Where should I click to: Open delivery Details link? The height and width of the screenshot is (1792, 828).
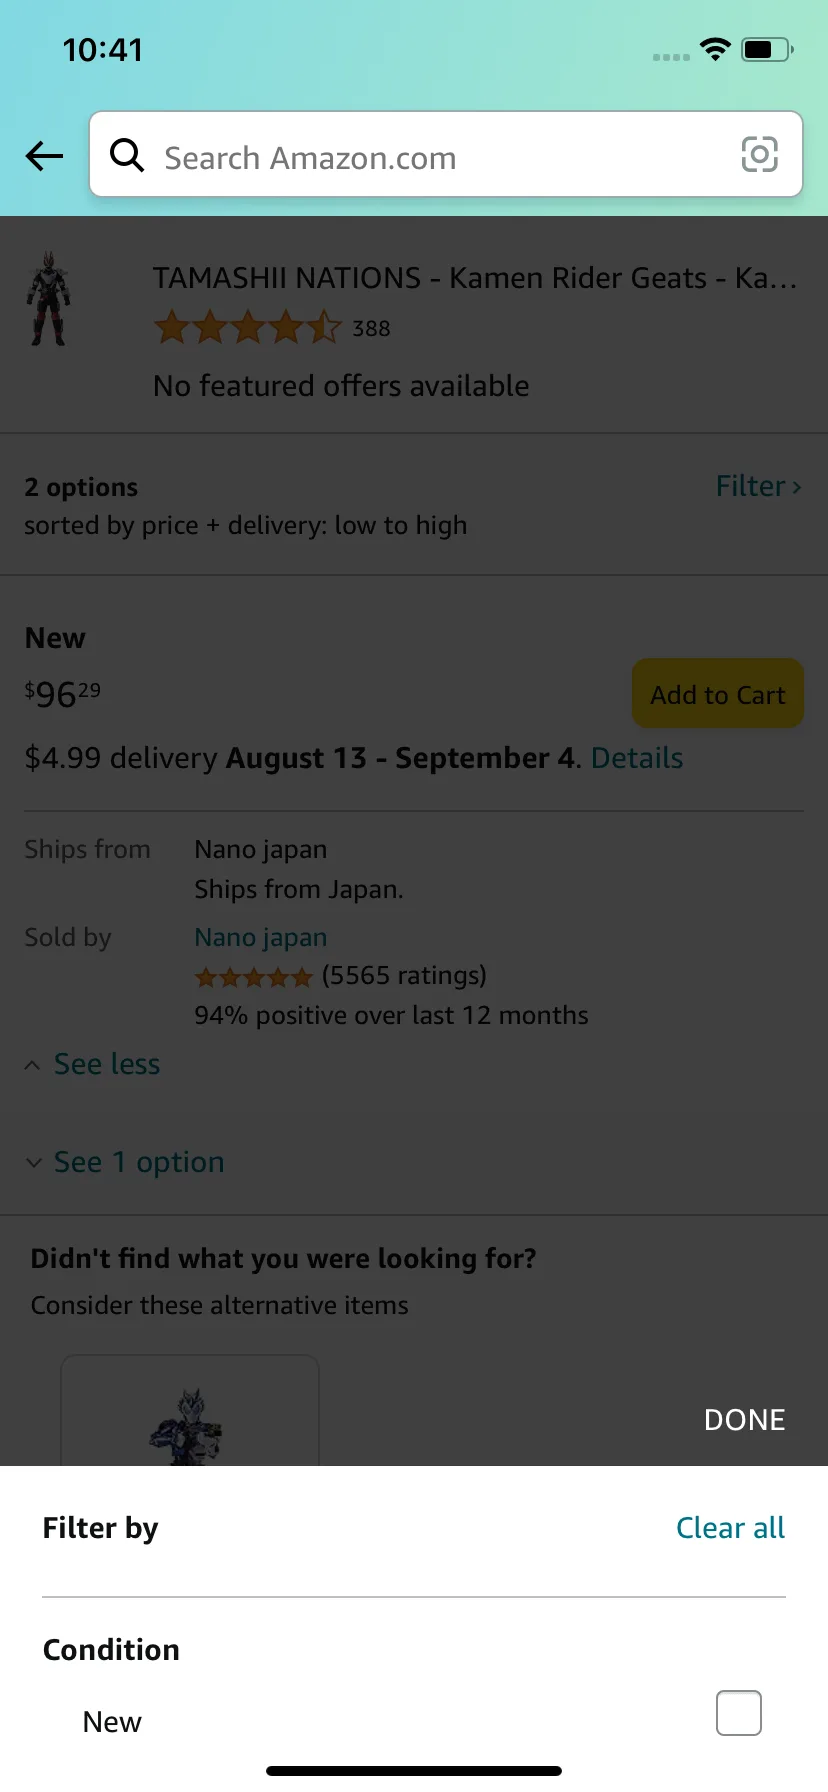637,759
